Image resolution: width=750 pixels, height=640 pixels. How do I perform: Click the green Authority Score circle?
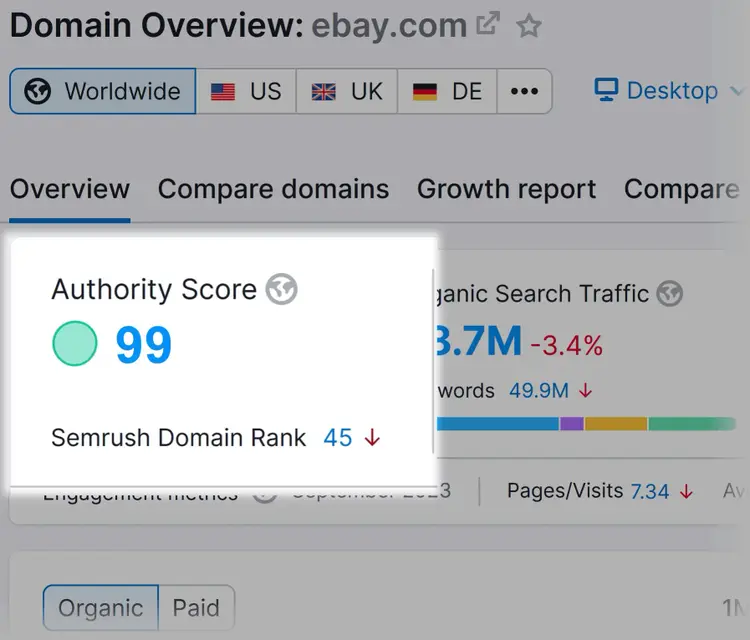click(x=75, y=343)
